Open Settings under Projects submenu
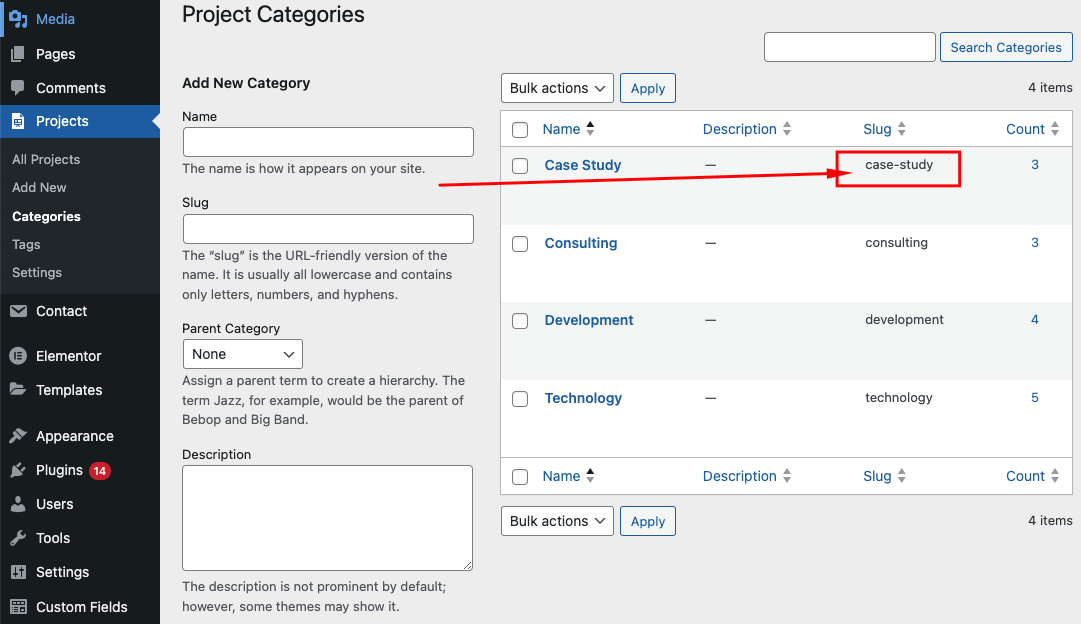This screenshot has height=624, width=1081. click(37, 272)
